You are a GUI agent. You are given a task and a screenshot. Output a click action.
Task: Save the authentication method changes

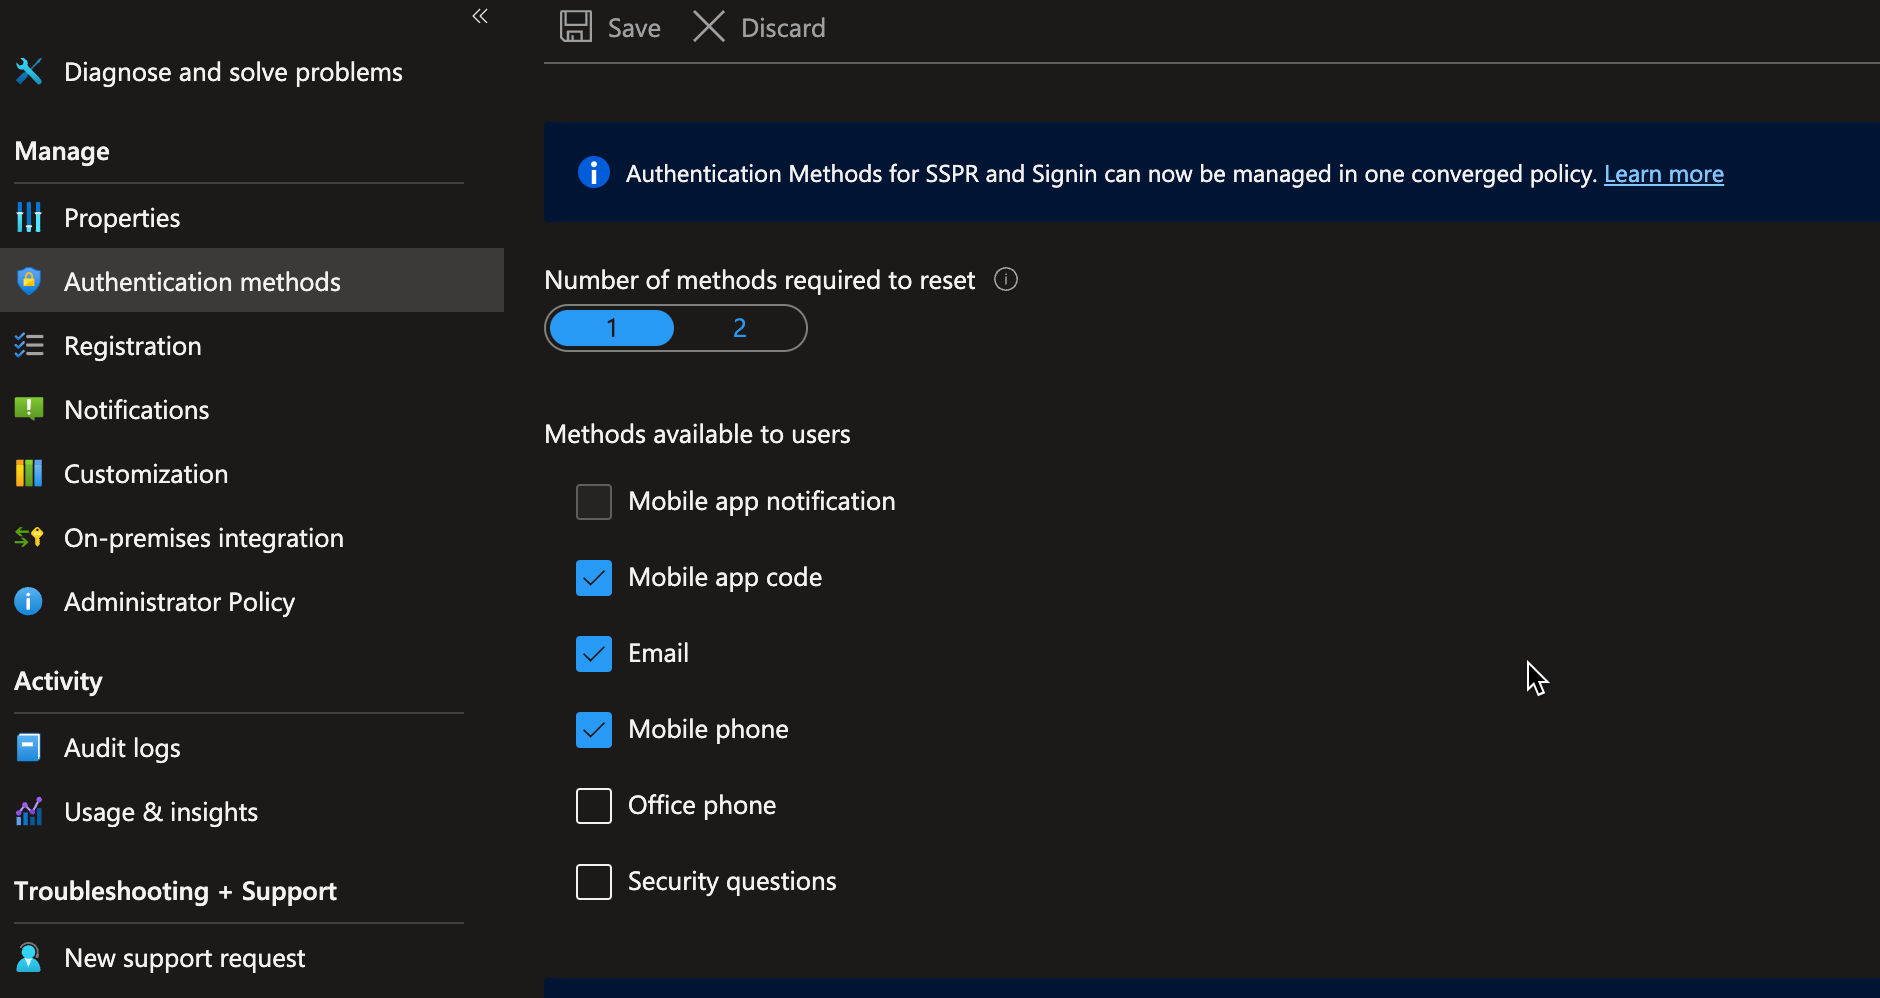click(x=611, y=28)
